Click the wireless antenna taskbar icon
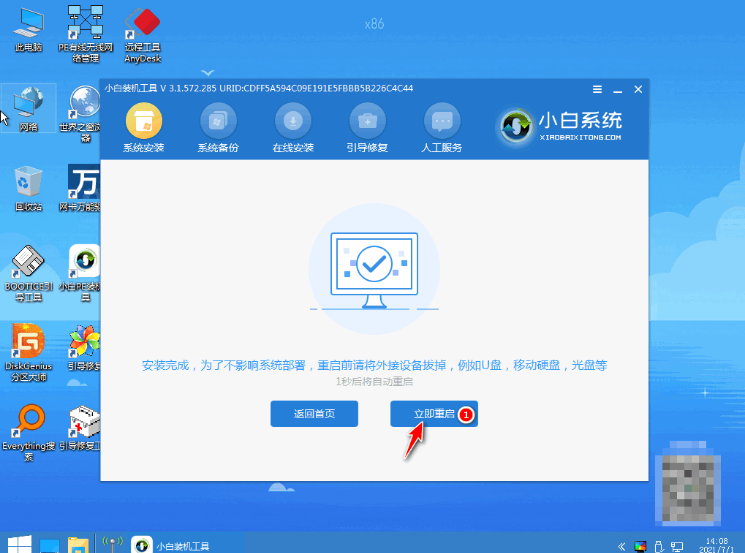This screenshot has width=745, height=553. click(113, 544)
